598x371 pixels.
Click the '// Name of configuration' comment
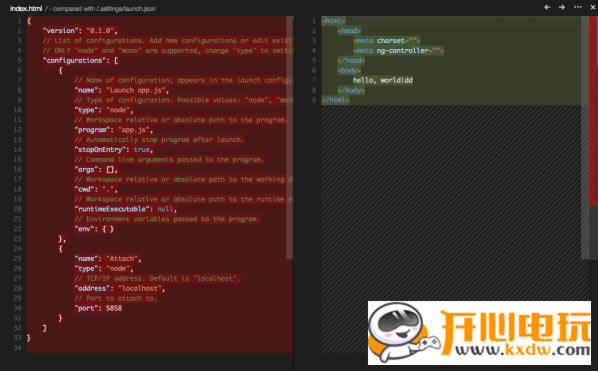[183, 80]
